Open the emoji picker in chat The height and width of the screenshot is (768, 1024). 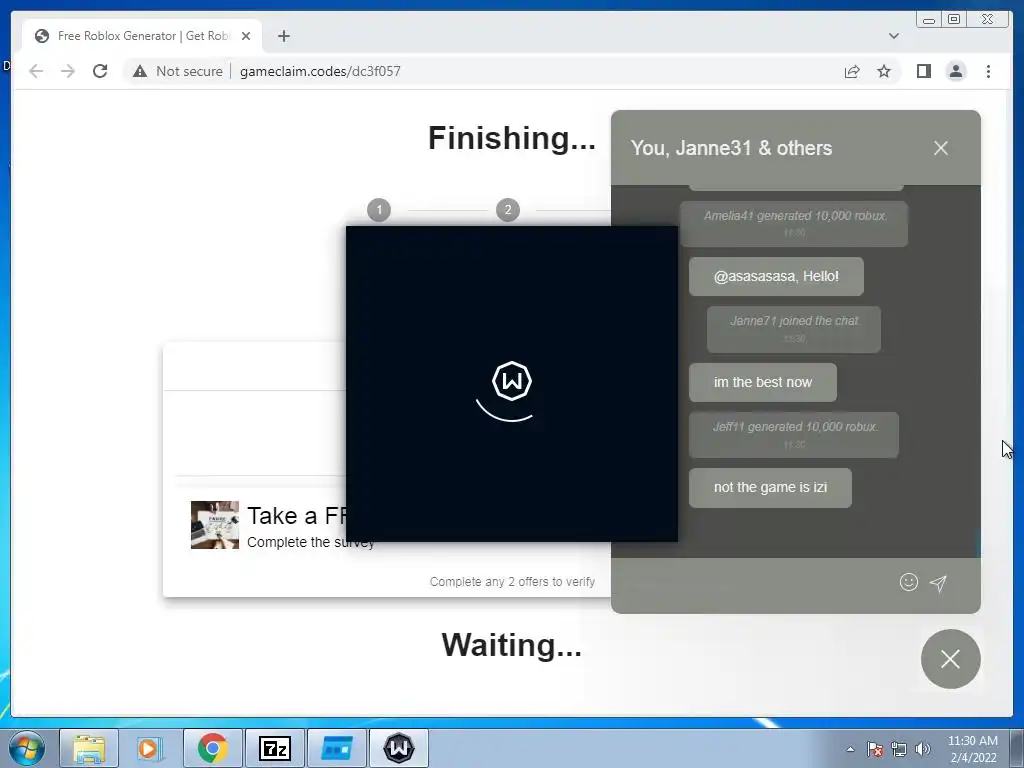[x=908, y=582]
